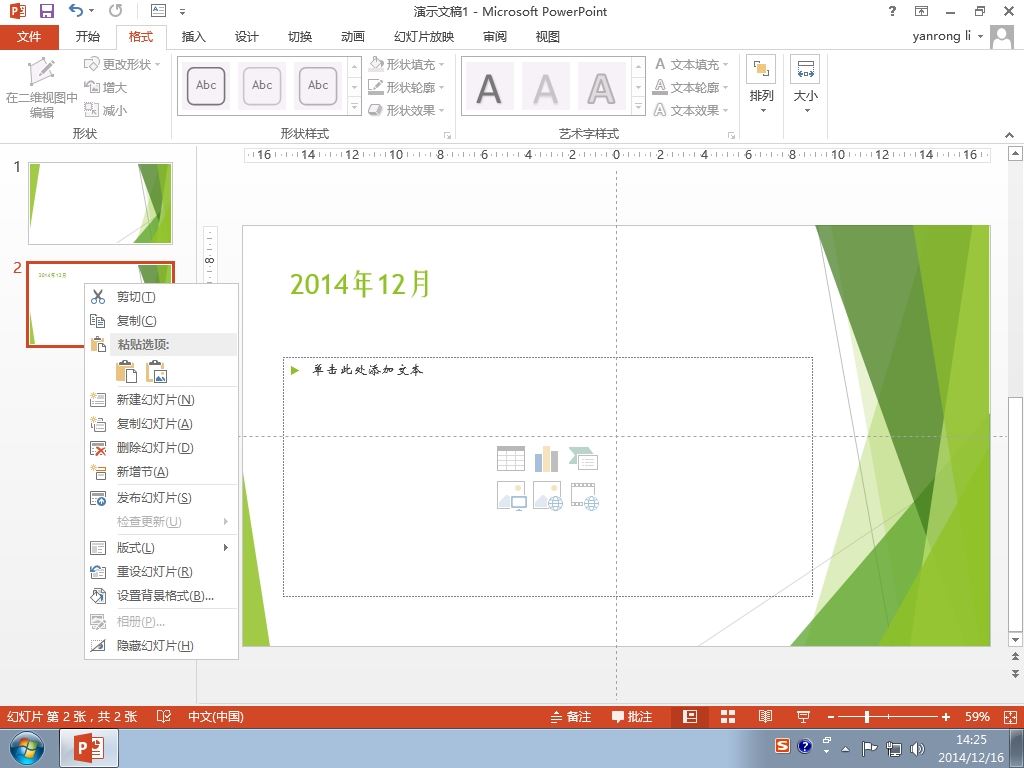1024x768 pixels.
Task: Select slide 1 thumbnail
Action: coord(100,203)
